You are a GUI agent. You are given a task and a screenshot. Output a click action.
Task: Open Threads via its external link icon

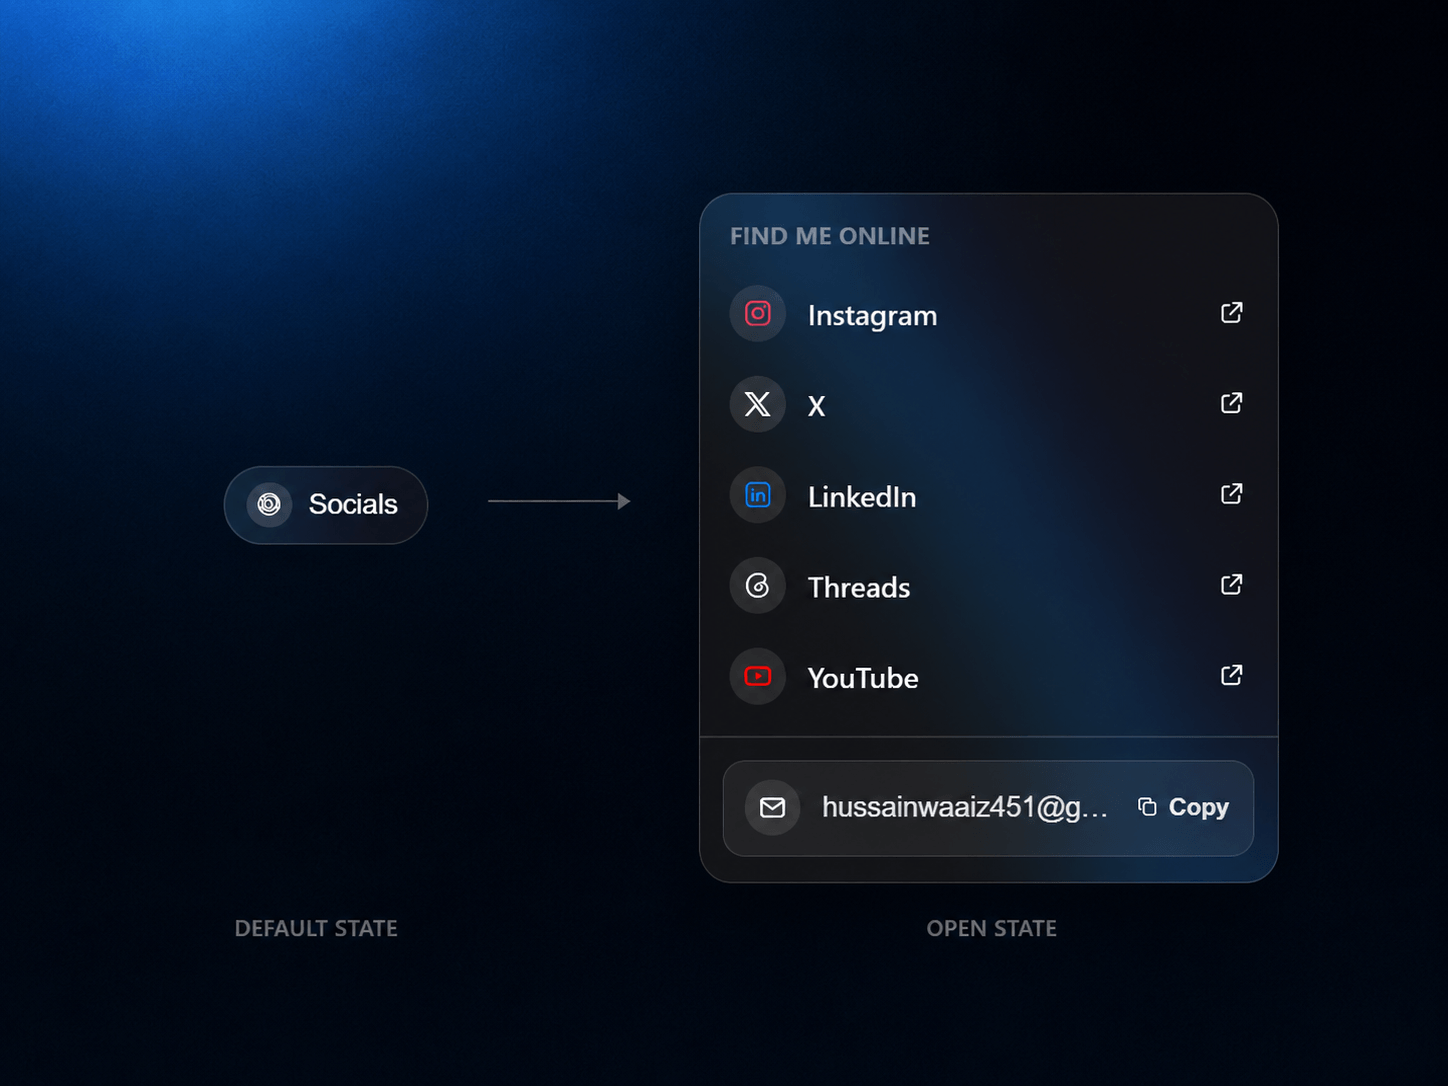pyautogui.click(x=1232, y=584)
